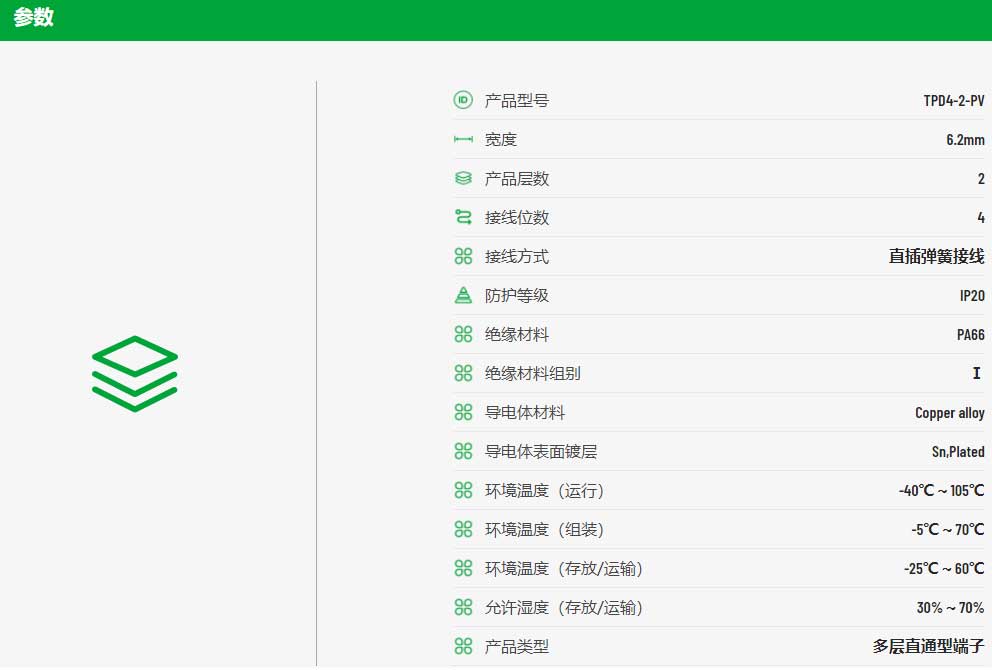Click the icon beside 产品类型
This screenshot has height=670, width=992.
tap(463, 646)
